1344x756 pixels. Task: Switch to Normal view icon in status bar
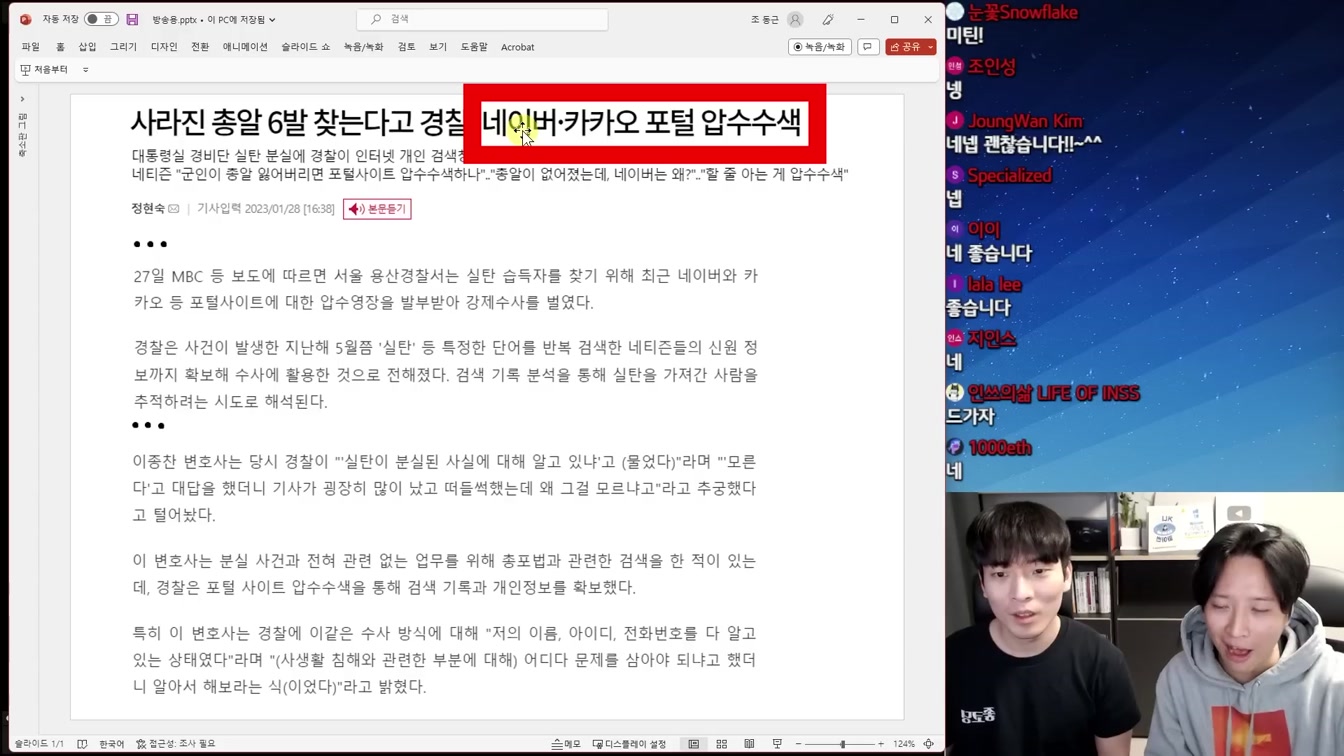[x=693, y=744]
